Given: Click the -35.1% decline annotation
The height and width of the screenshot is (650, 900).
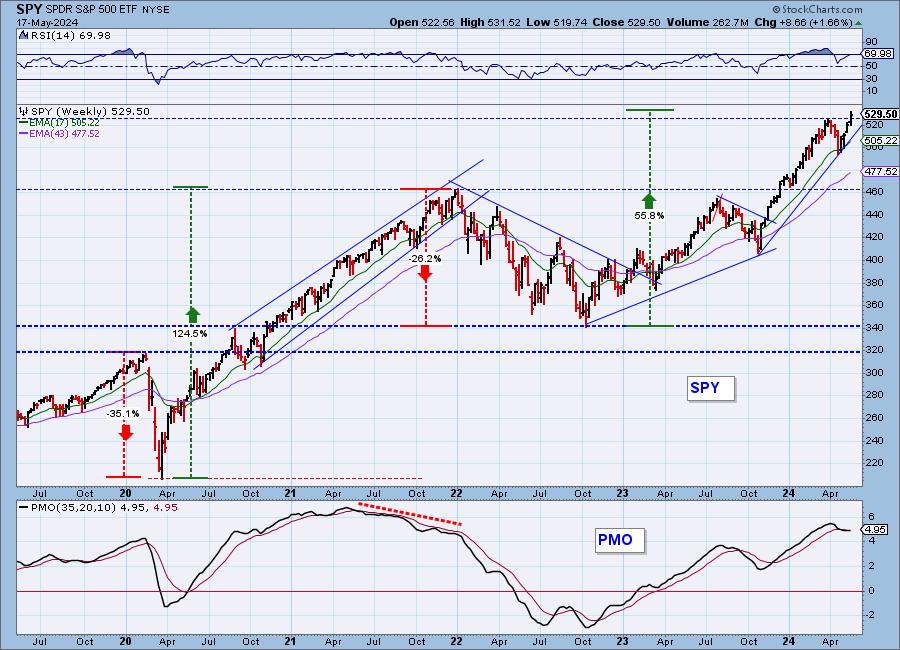Looking at the screenshot, I should [x=123, y=413].
